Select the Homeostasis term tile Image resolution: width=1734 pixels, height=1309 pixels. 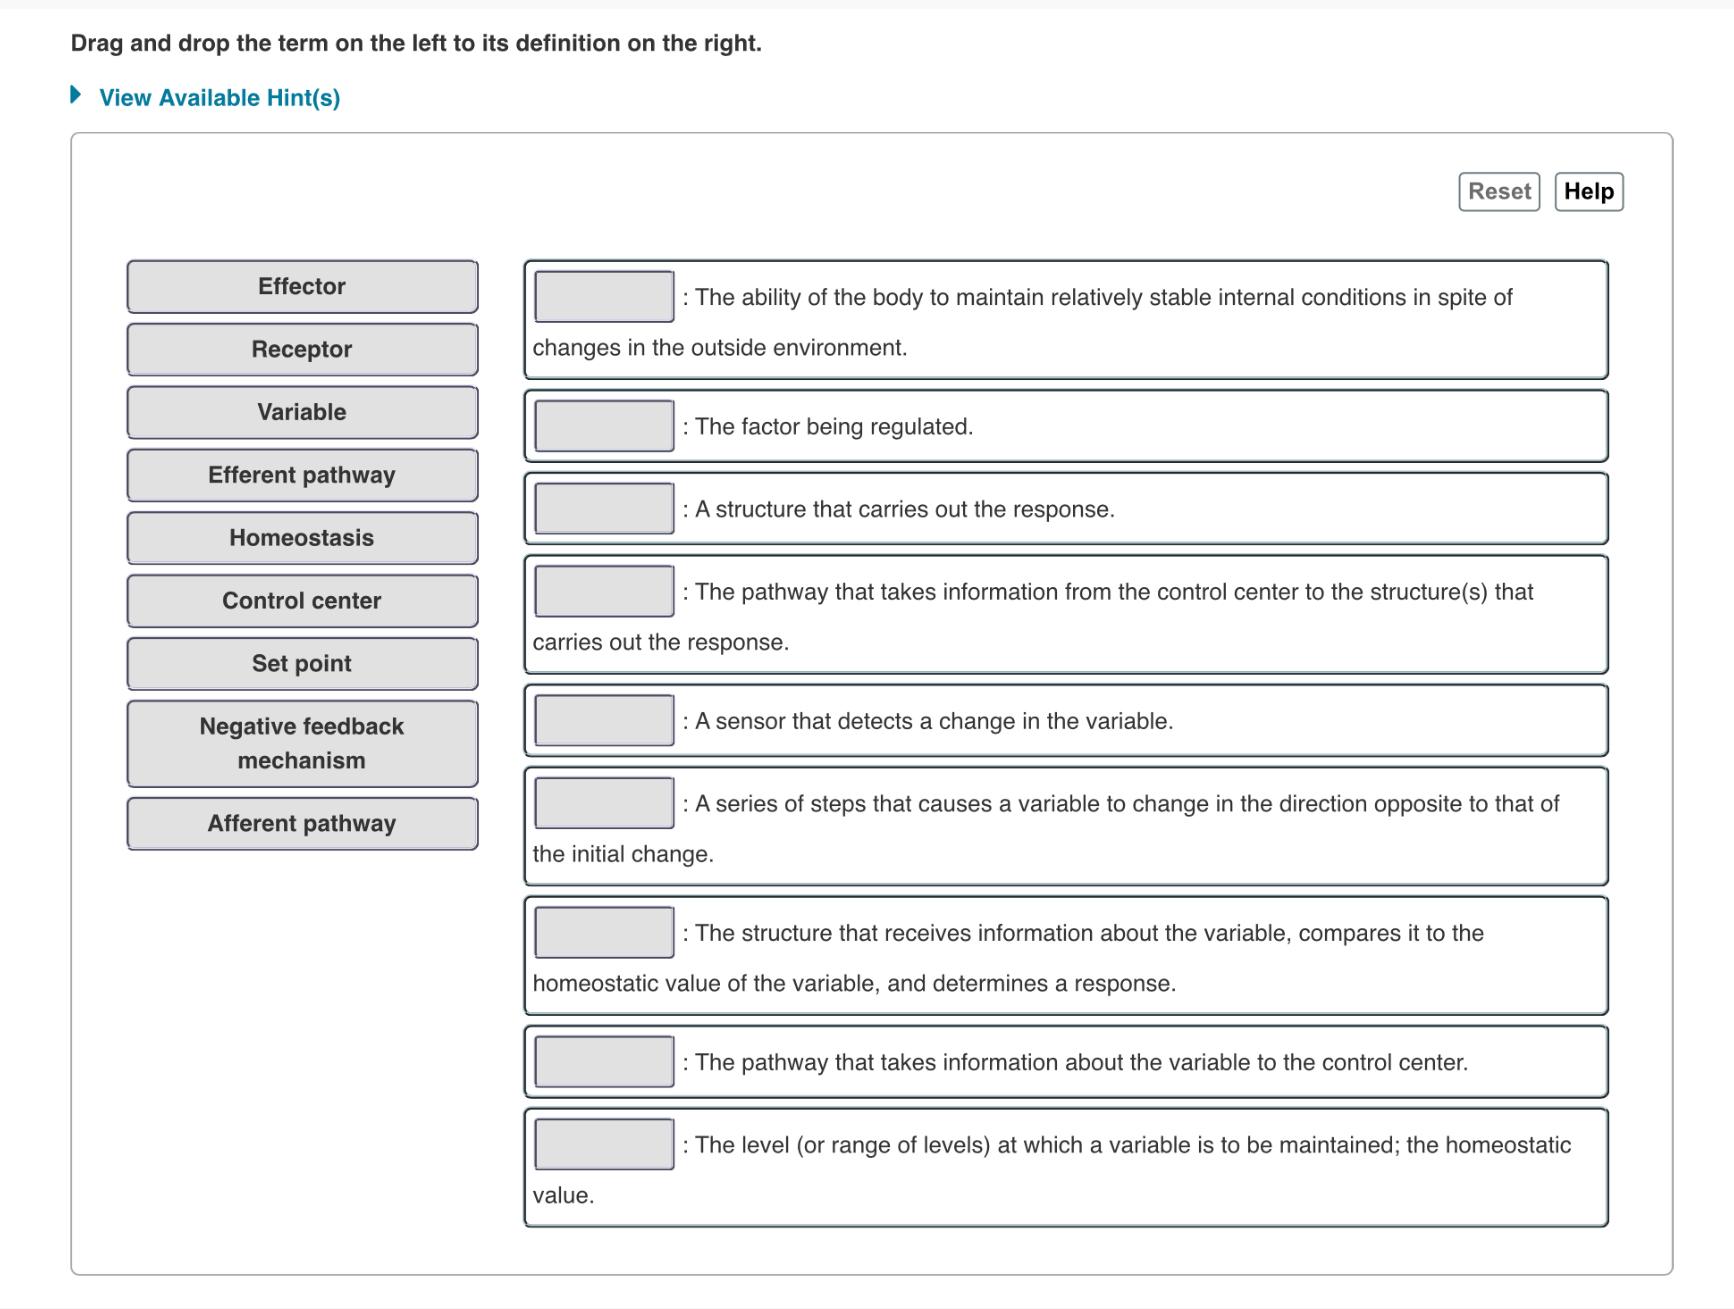point(302,539)
